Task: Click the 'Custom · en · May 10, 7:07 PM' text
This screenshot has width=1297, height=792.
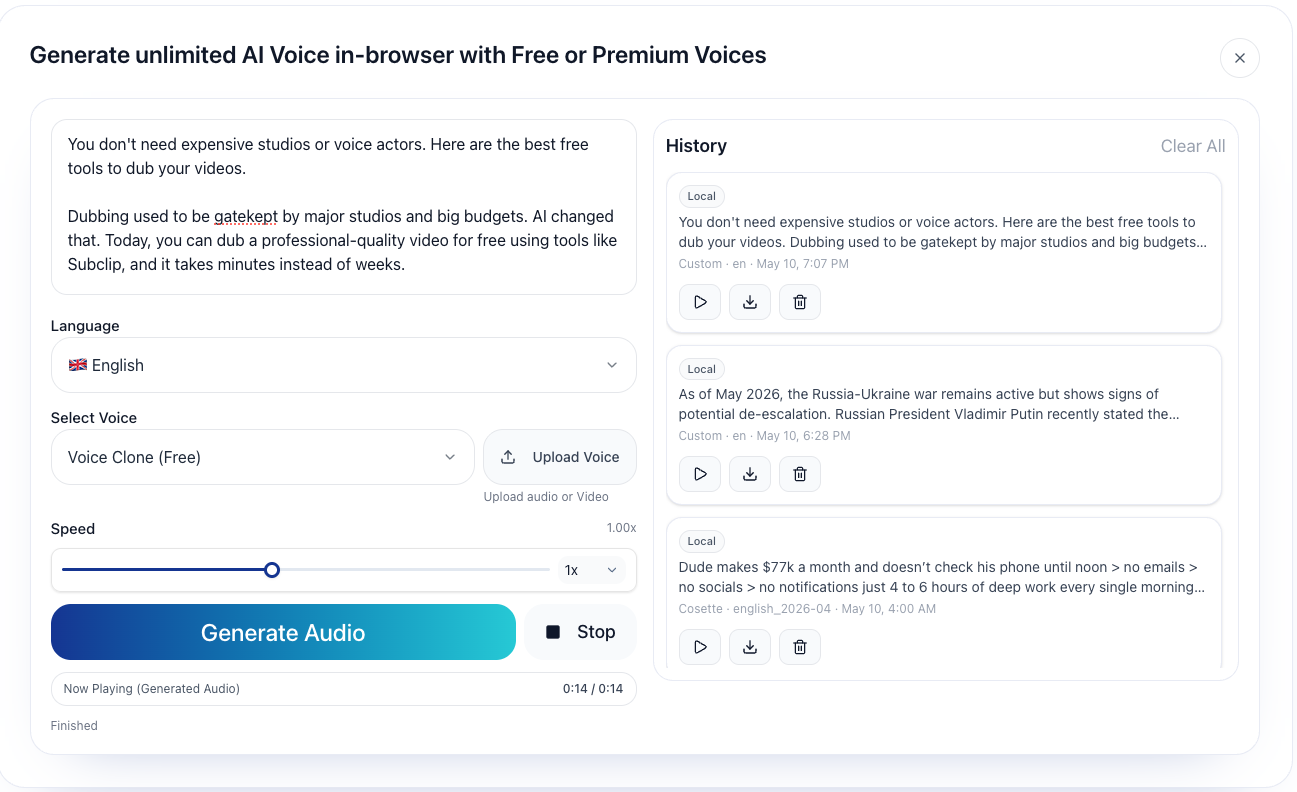Action: [x=764, y=264]
